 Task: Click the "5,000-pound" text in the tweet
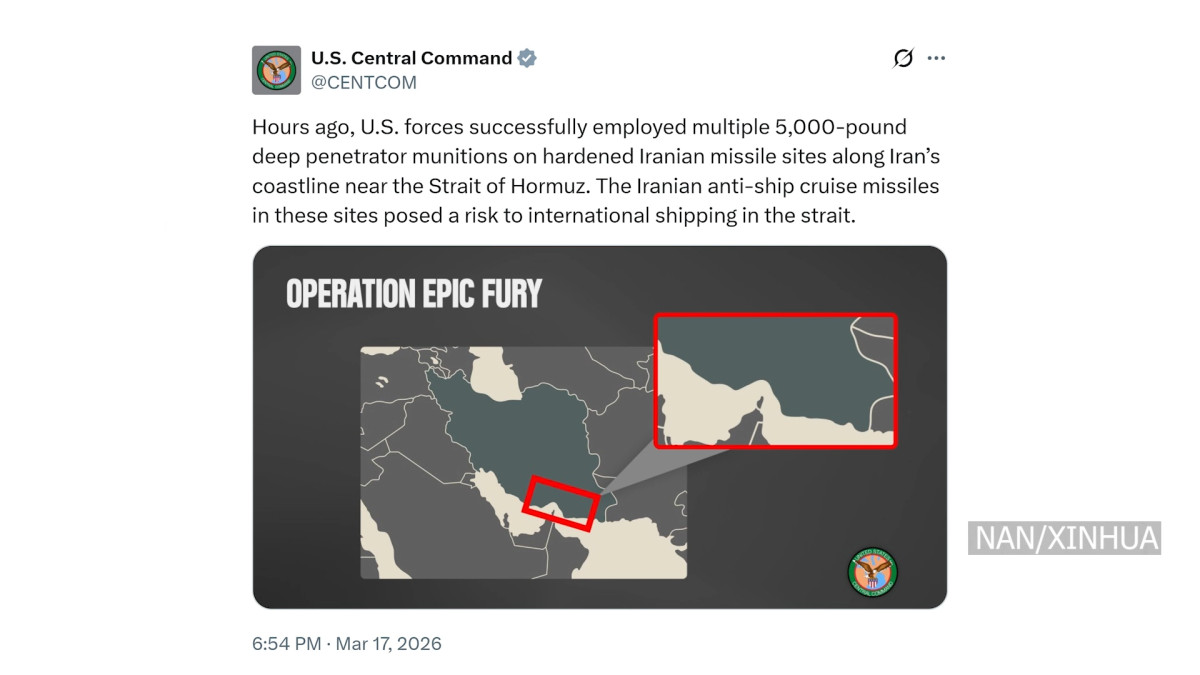[848, 128]
